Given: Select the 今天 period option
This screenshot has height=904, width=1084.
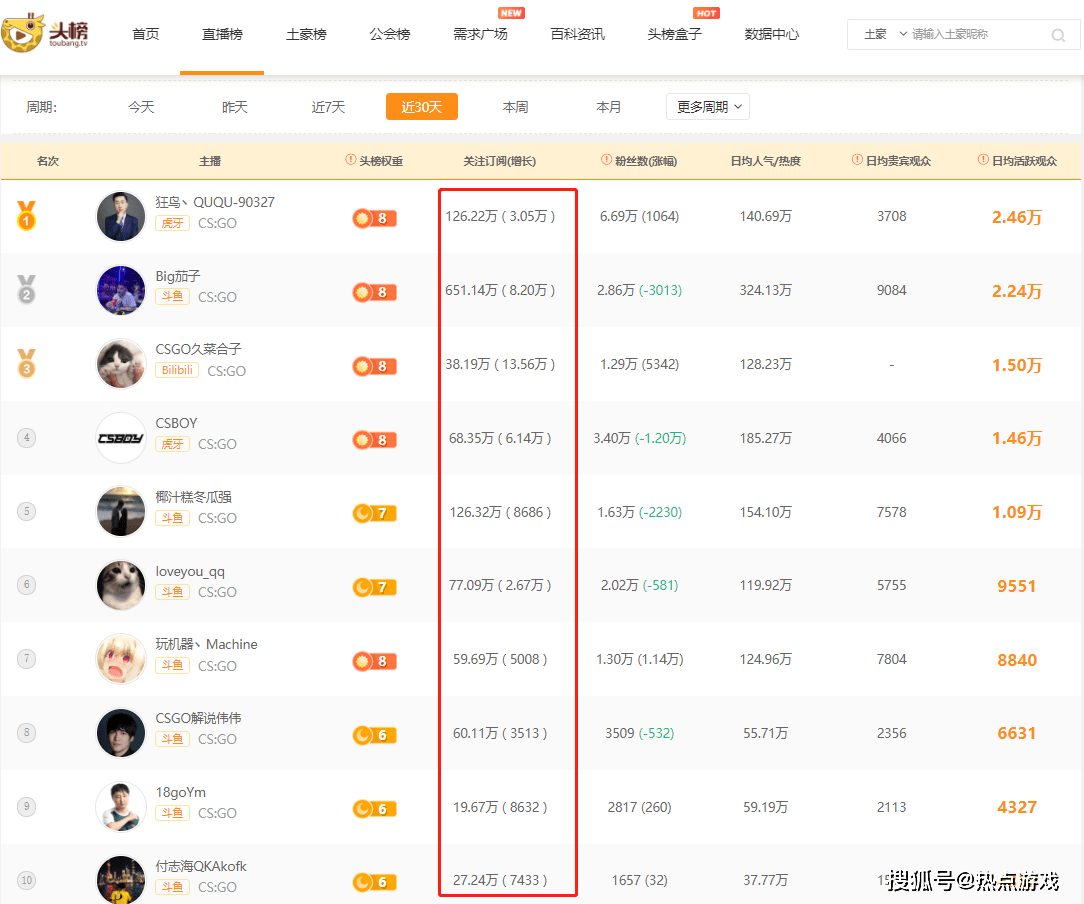Looking at the screenshot, I should coord(141,107).
